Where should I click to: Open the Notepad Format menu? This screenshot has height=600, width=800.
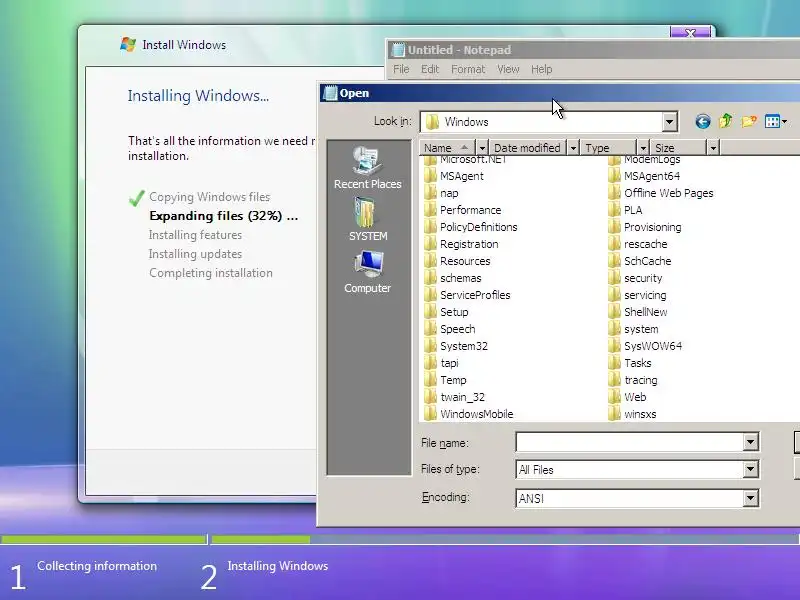[x=467, y=69]
